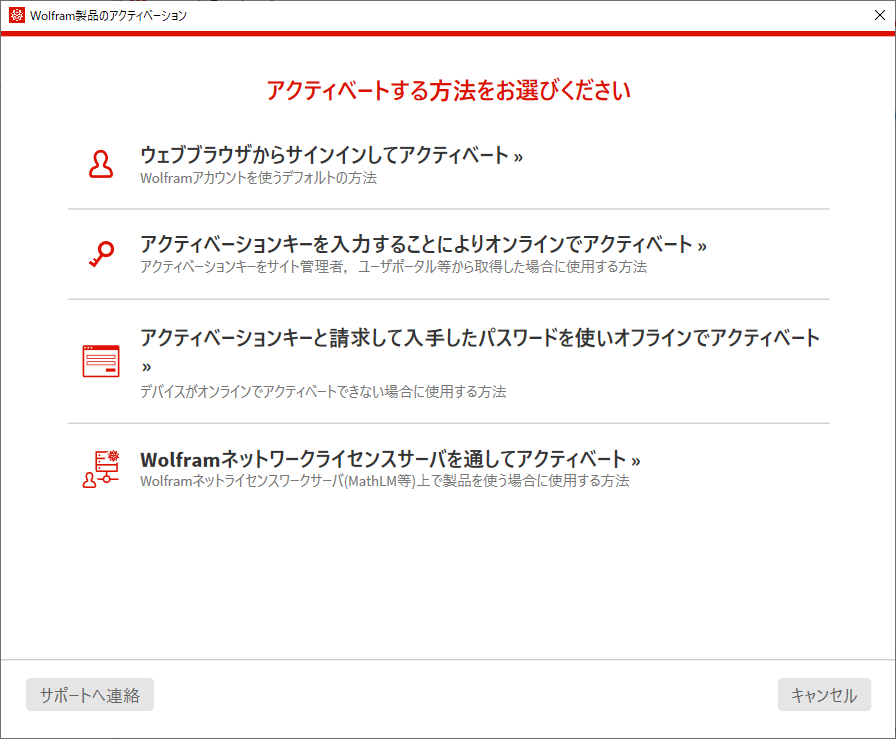
Task: Click the キャンセル button
Action: [824, 695]
